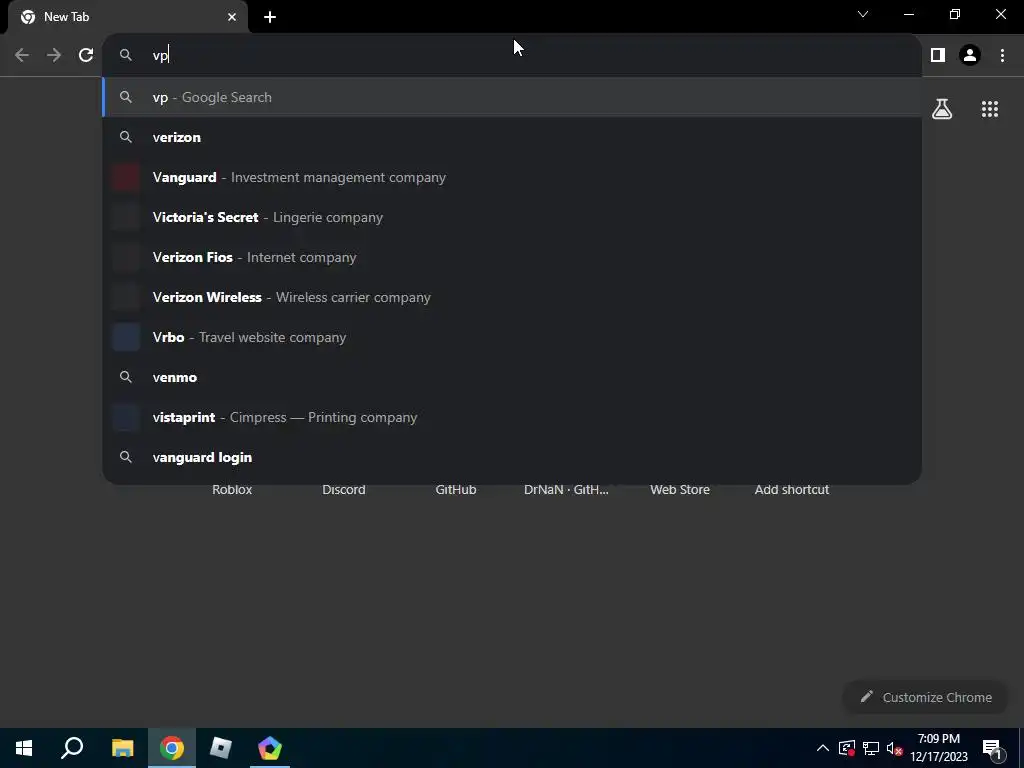Expand the hidden system tray icons
The height and width of the screenshot is (768, 1024).
pos(823,748)
